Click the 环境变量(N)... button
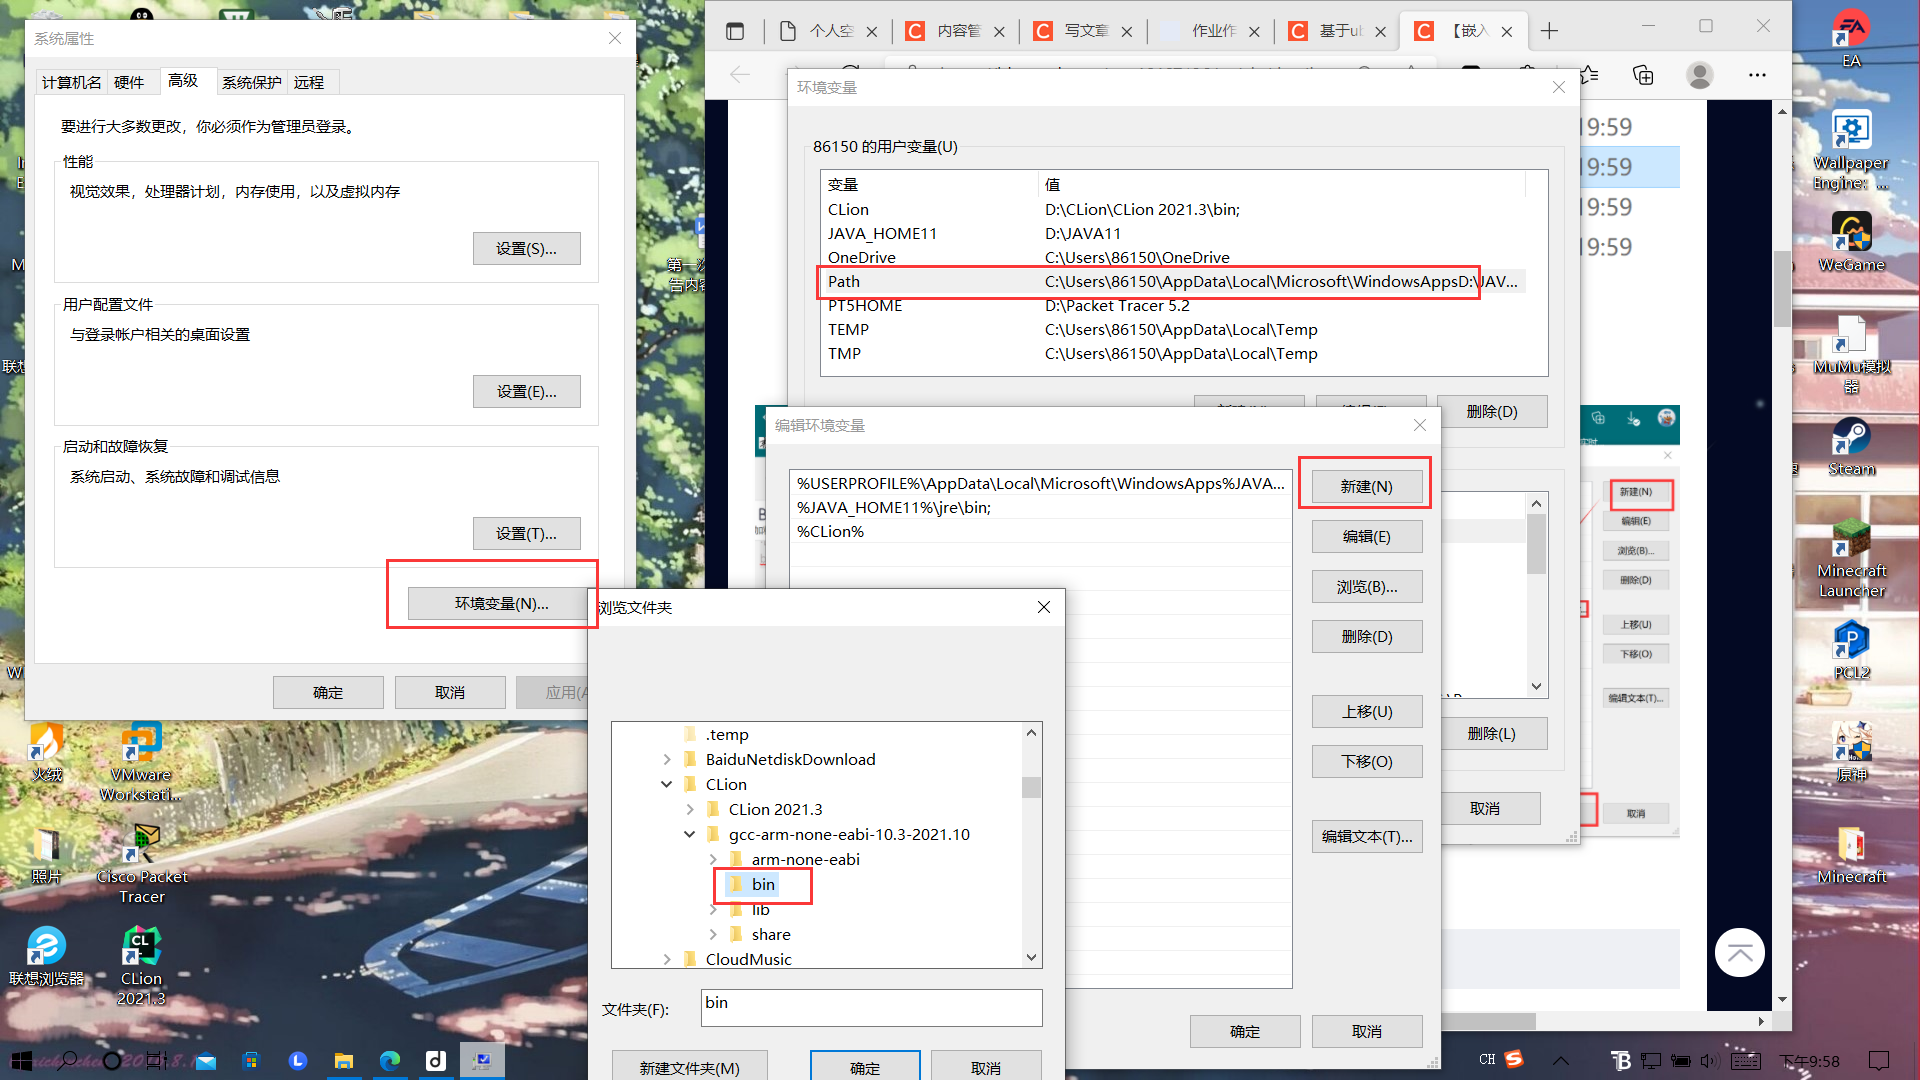 coord(501,603)
